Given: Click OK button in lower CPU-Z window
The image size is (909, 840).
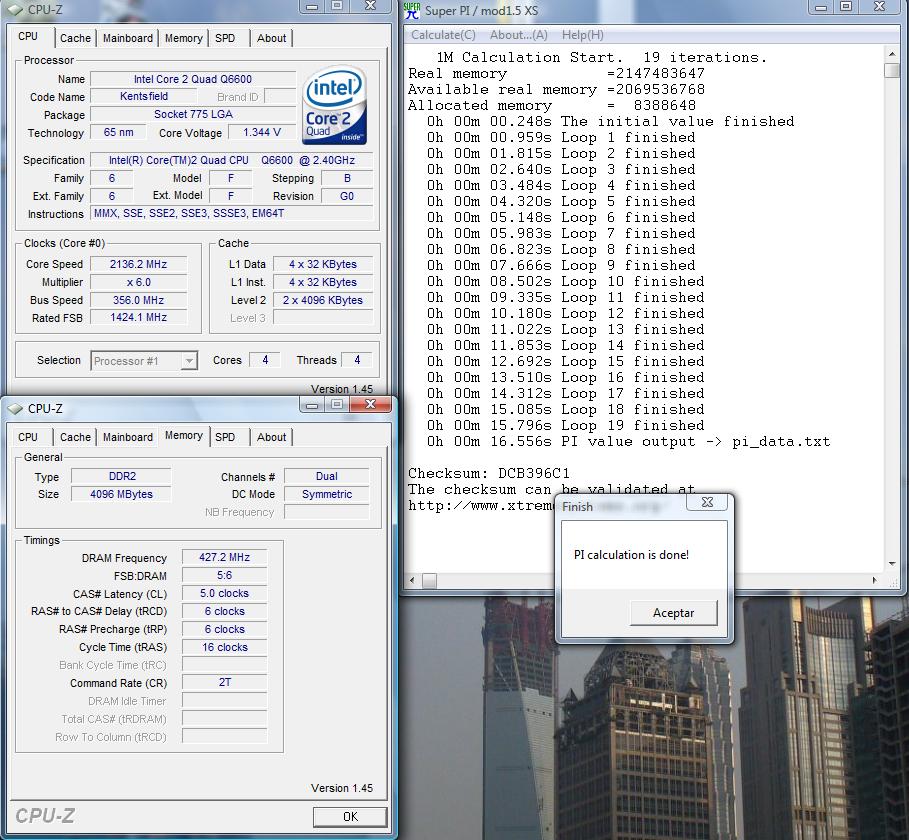Looking at the screenshot, I should point(350,816).
